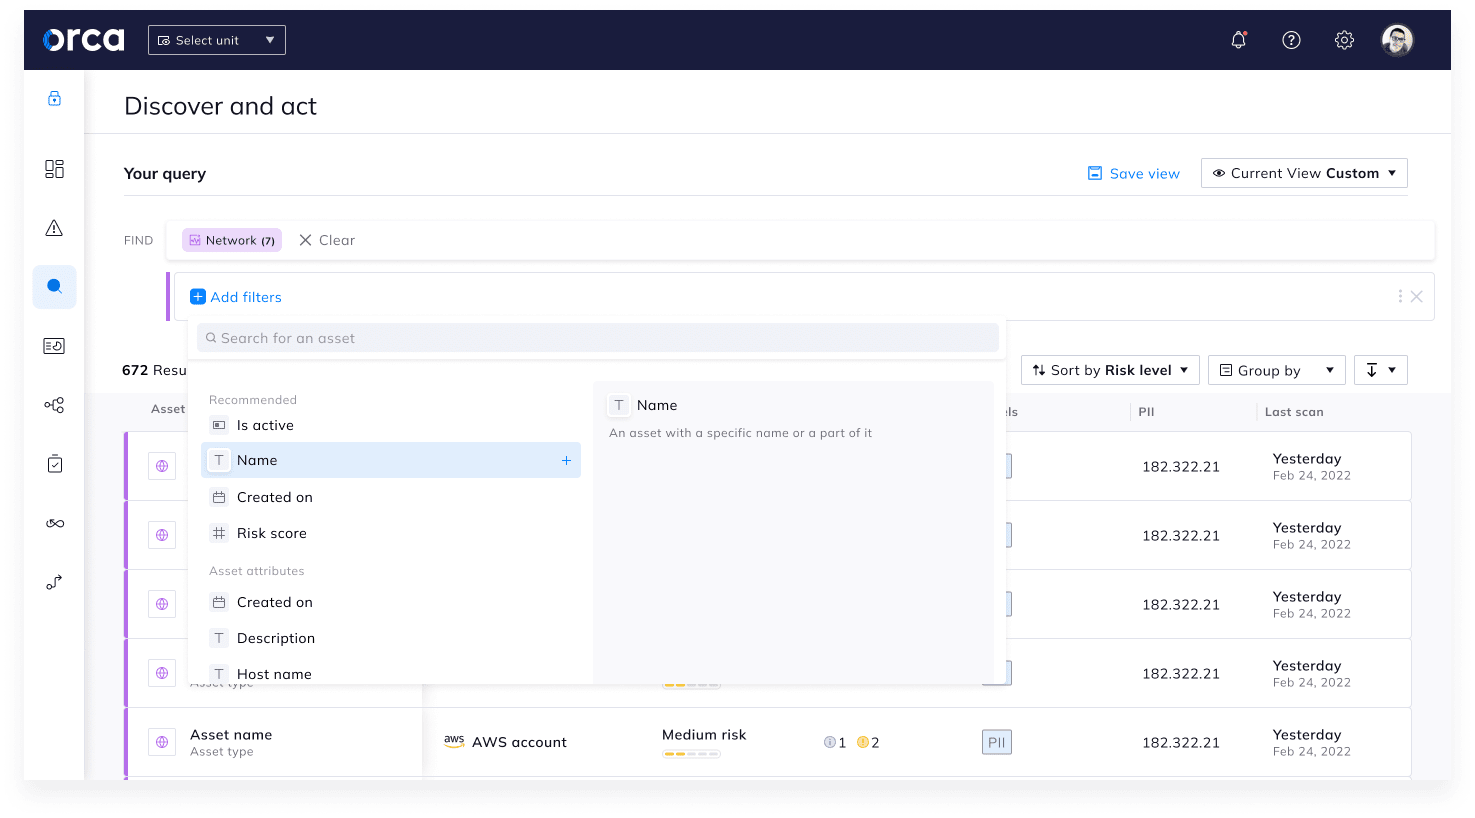Open the Group by dropdown
Viewport: 1475px width, 818px height.
coord(1276,370)
